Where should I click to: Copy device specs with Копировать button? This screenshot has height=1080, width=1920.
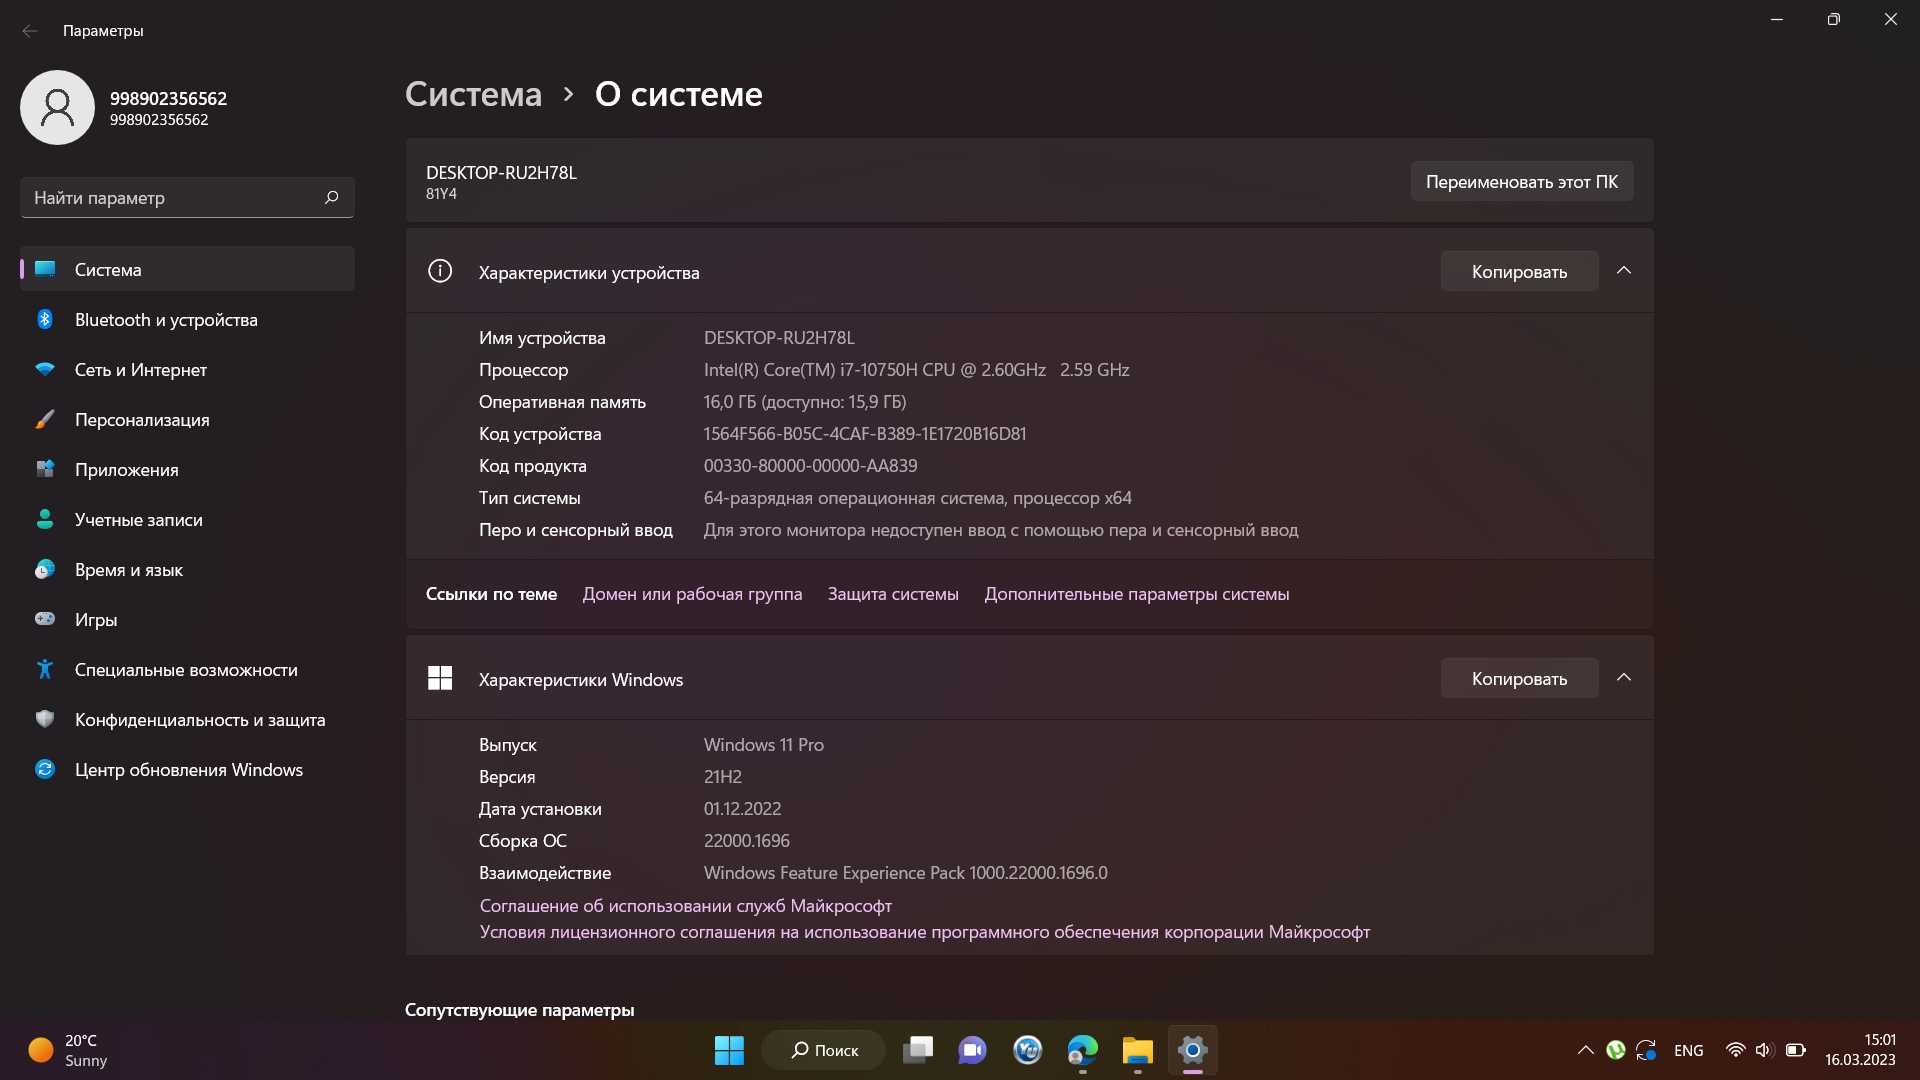coord(1518,271)
